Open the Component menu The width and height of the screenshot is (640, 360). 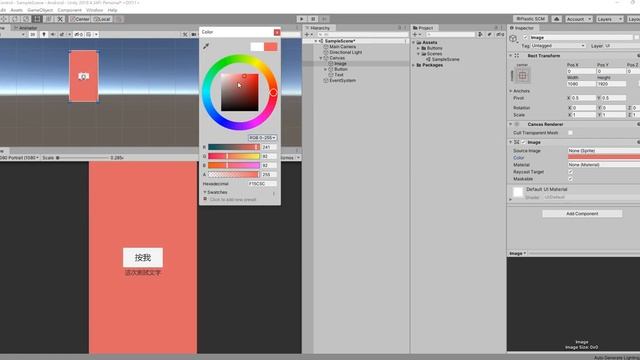tap(69, 10)
